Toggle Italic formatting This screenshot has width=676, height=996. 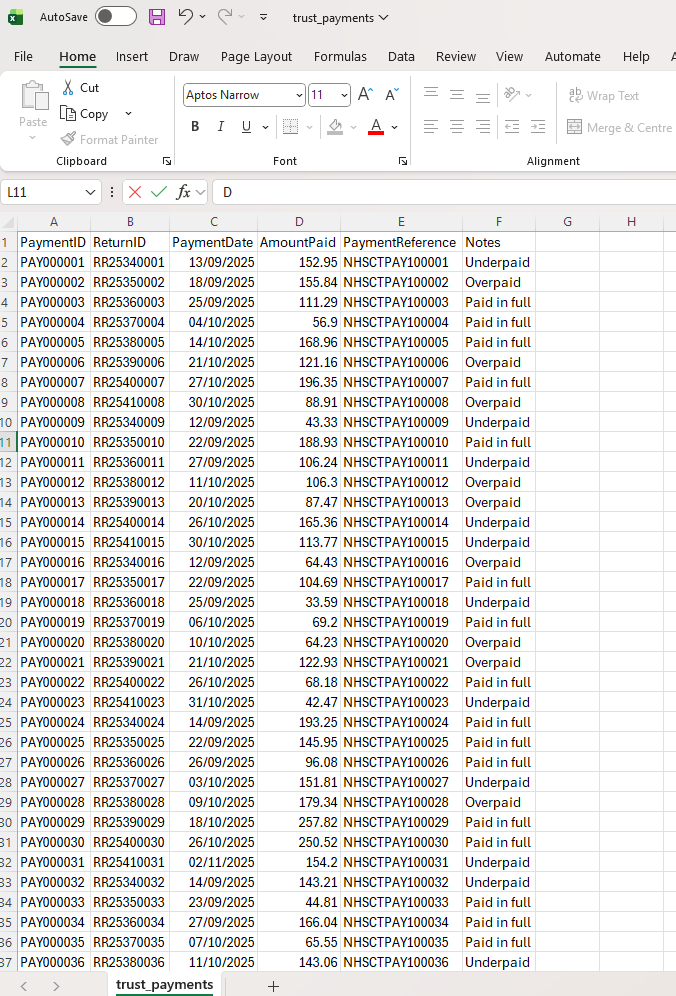click(x=220, y=126)
